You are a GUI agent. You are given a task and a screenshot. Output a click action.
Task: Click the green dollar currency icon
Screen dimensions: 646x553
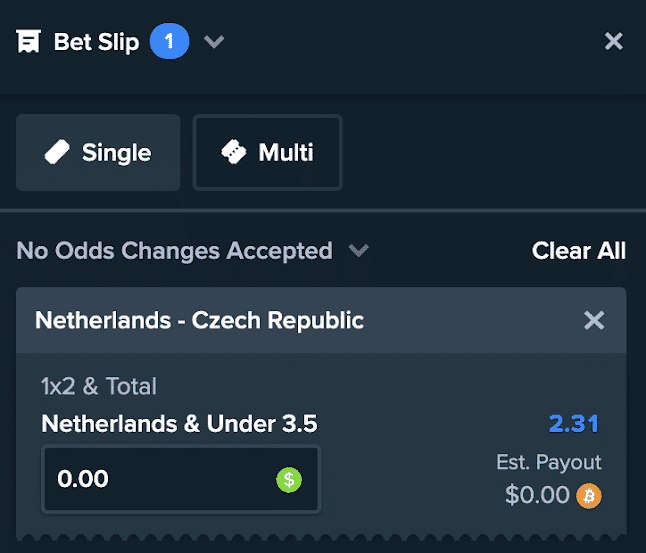pyautogui.click(x=289, y=480)
